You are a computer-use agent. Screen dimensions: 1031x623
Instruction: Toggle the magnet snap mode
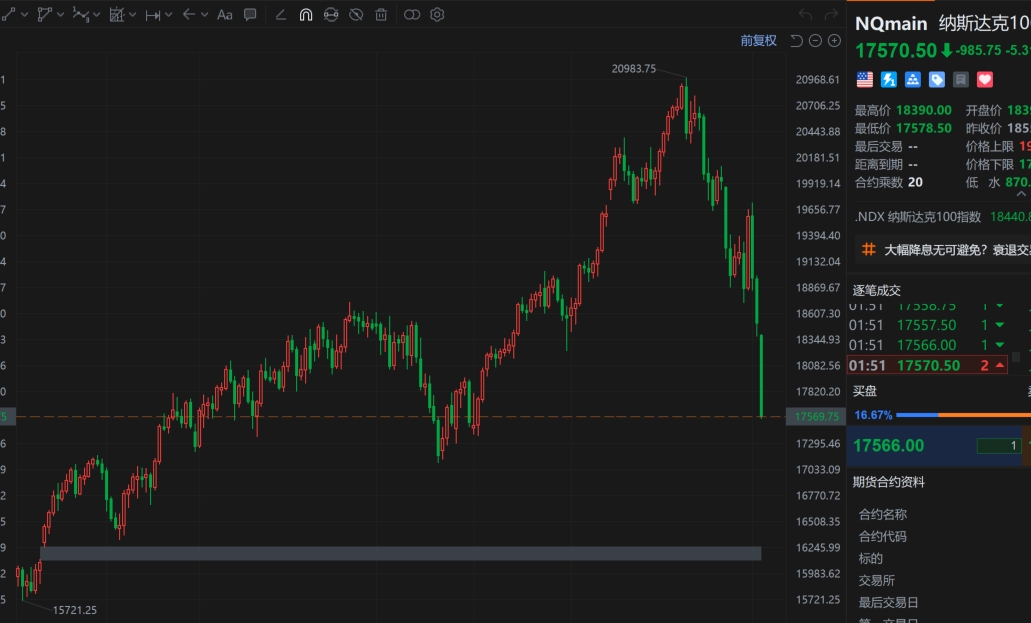[306, 15]
